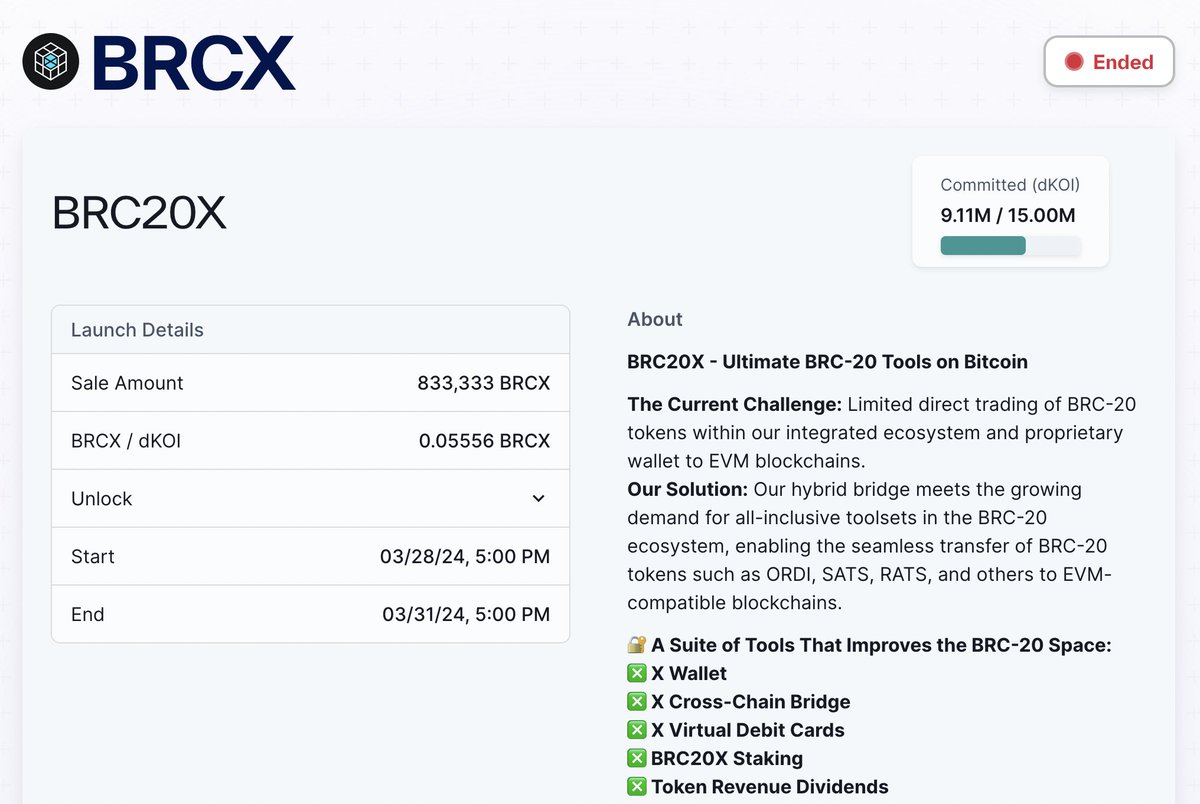Image resolution: width=1200 pixels, height=804 pixels.
Task: Select the start date 03/28/24, 5:00 PM
Action: pos(465,556)
